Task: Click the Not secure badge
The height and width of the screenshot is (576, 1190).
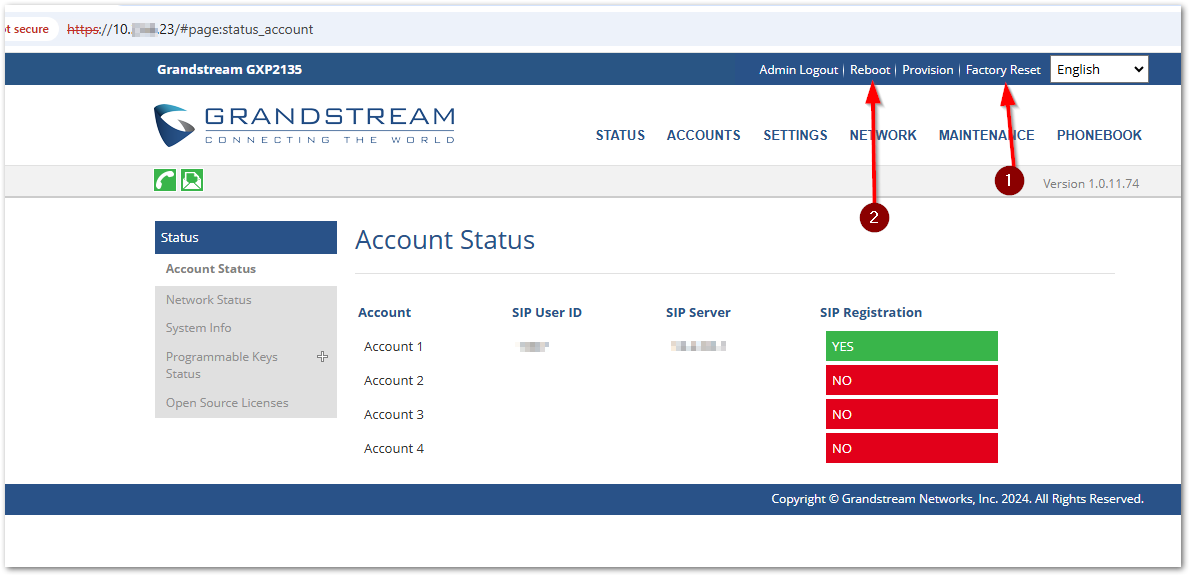Action: pyautogui.click(x=29, y=29)
